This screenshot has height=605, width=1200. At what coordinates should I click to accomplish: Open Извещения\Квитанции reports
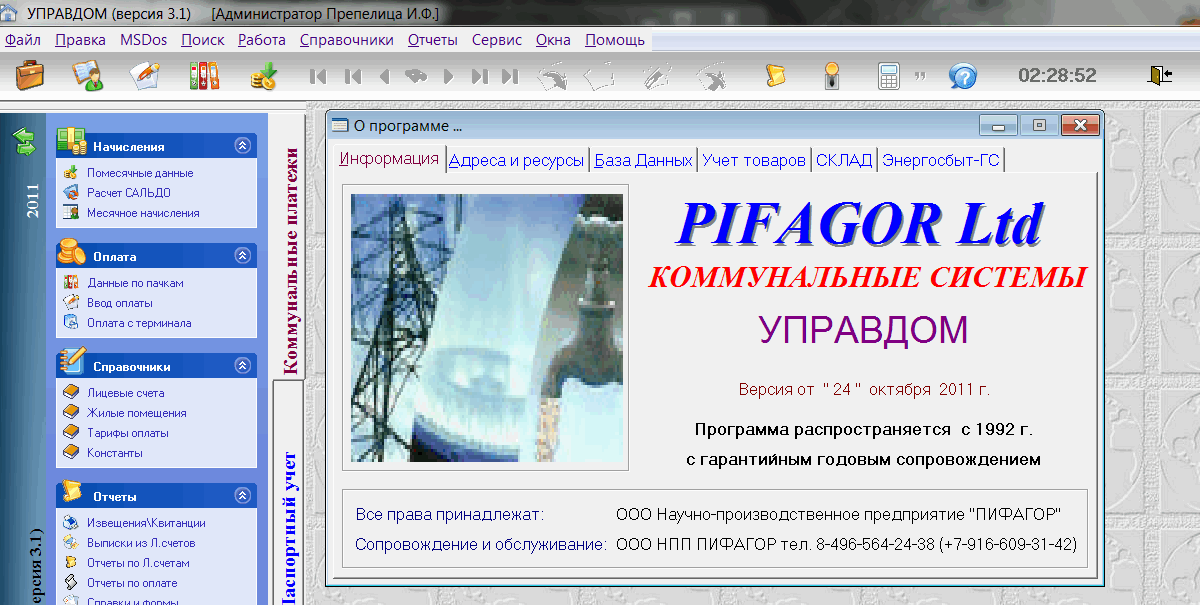click(x=146, y=523)
